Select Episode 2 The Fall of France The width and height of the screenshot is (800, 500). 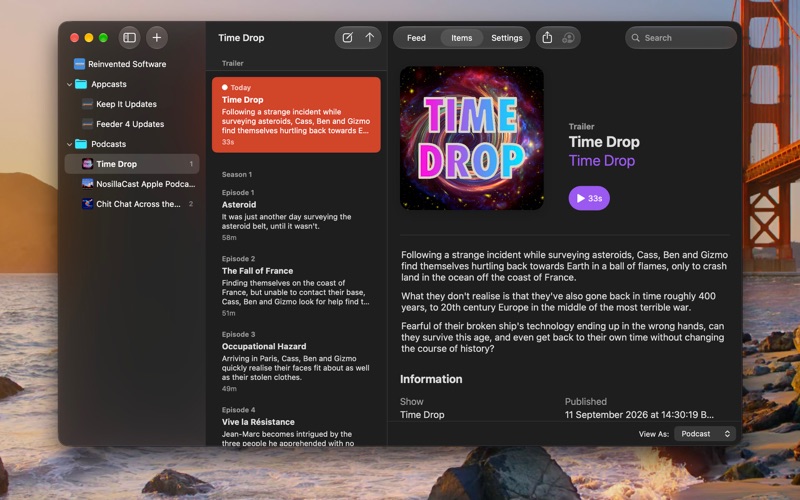point(296,285)
